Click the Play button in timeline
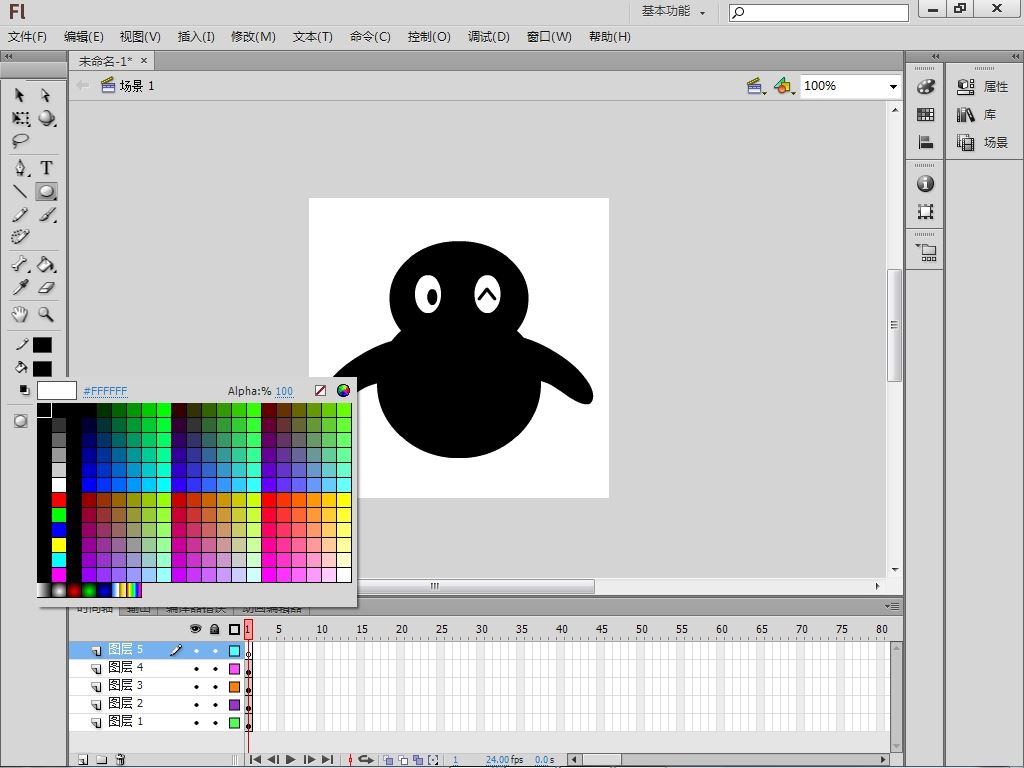 point(291,760)
